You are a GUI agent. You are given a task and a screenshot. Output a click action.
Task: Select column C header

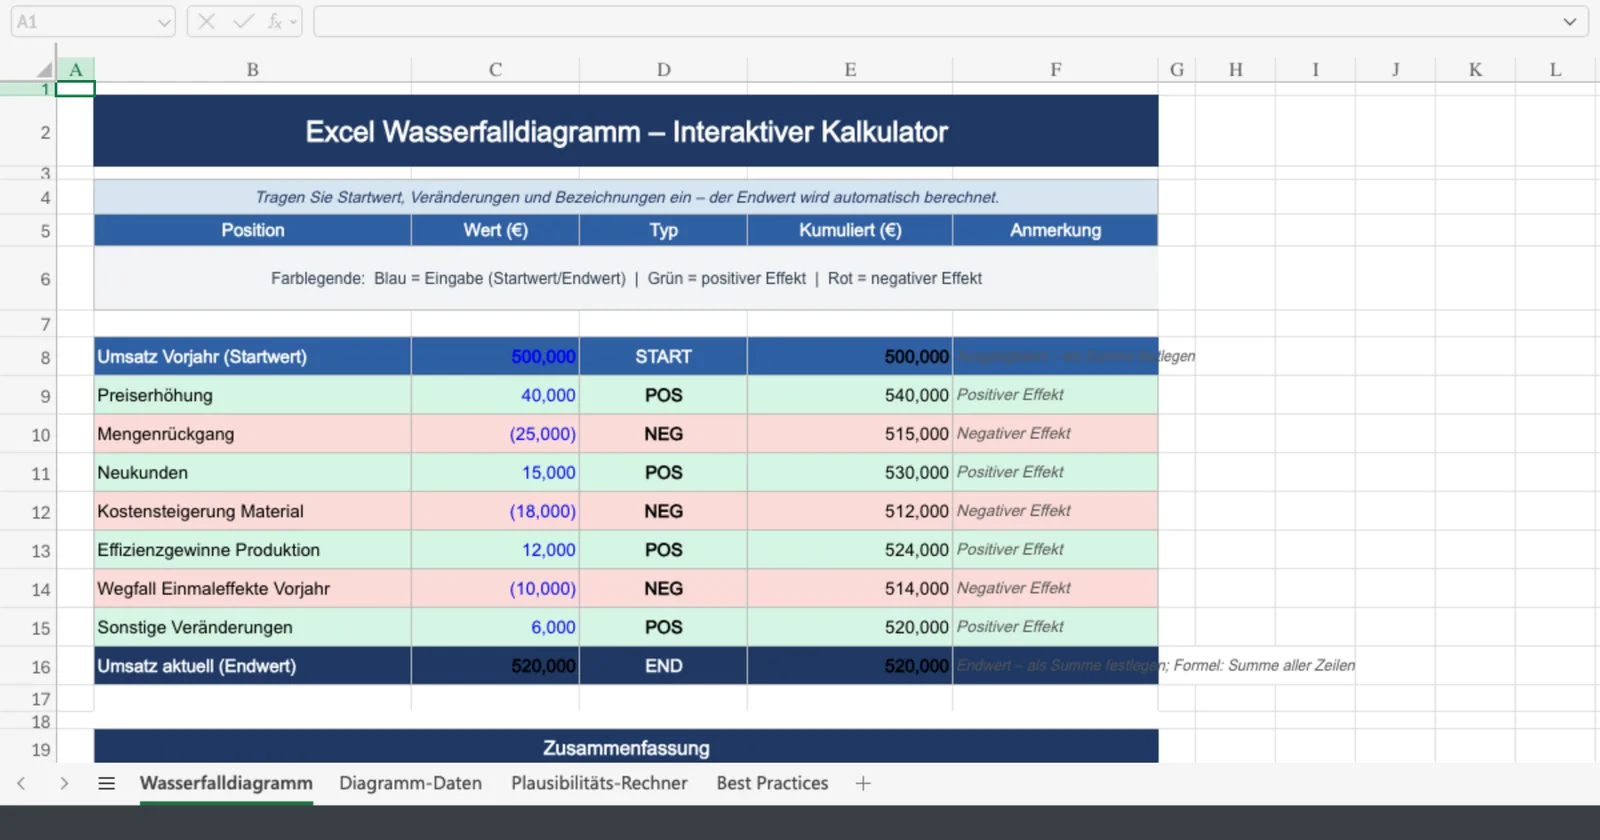pos(495,69)
